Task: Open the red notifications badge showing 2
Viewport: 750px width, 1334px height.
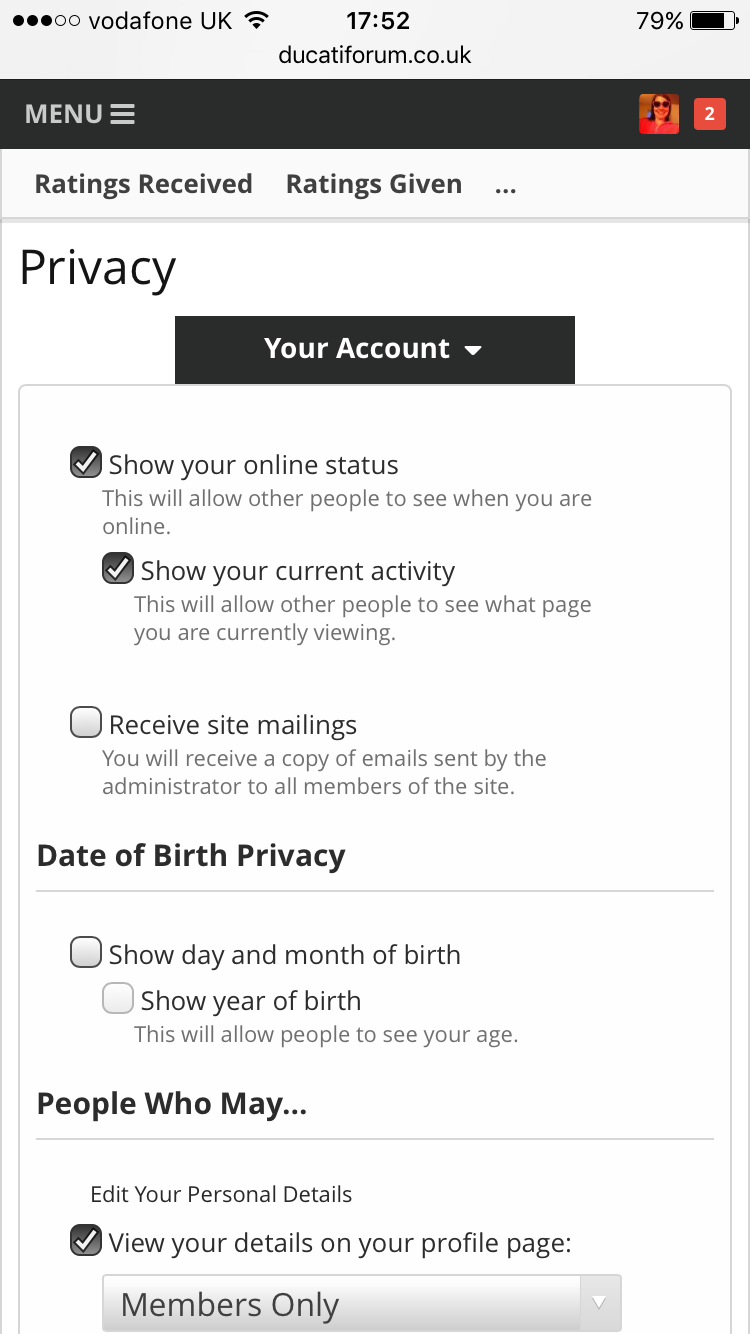Action: (709, 114)
